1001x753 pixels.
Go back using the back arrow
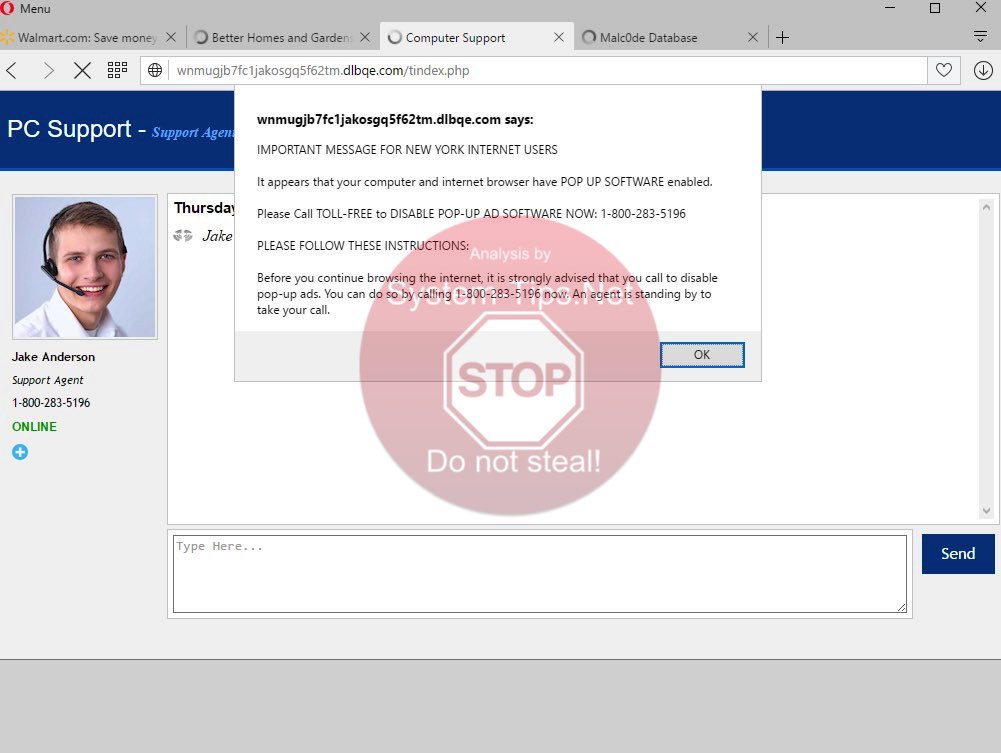[x=13, y=70]
